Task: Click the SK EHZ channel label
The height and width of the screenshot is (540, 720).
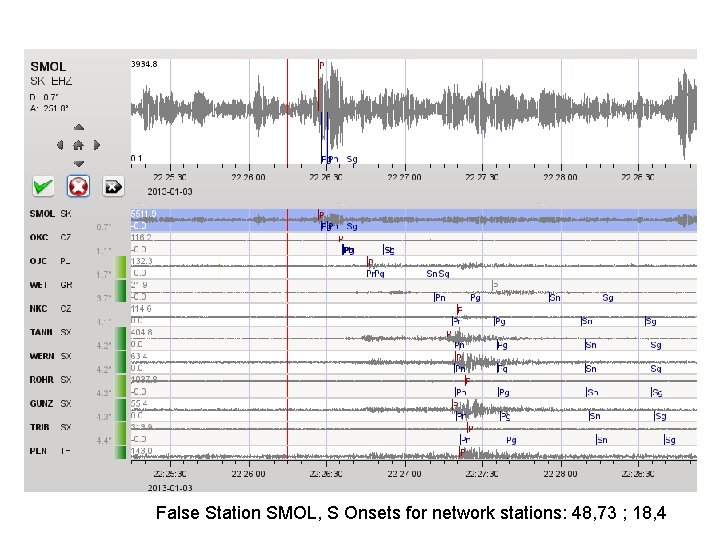Action: (x=51, y=81)
